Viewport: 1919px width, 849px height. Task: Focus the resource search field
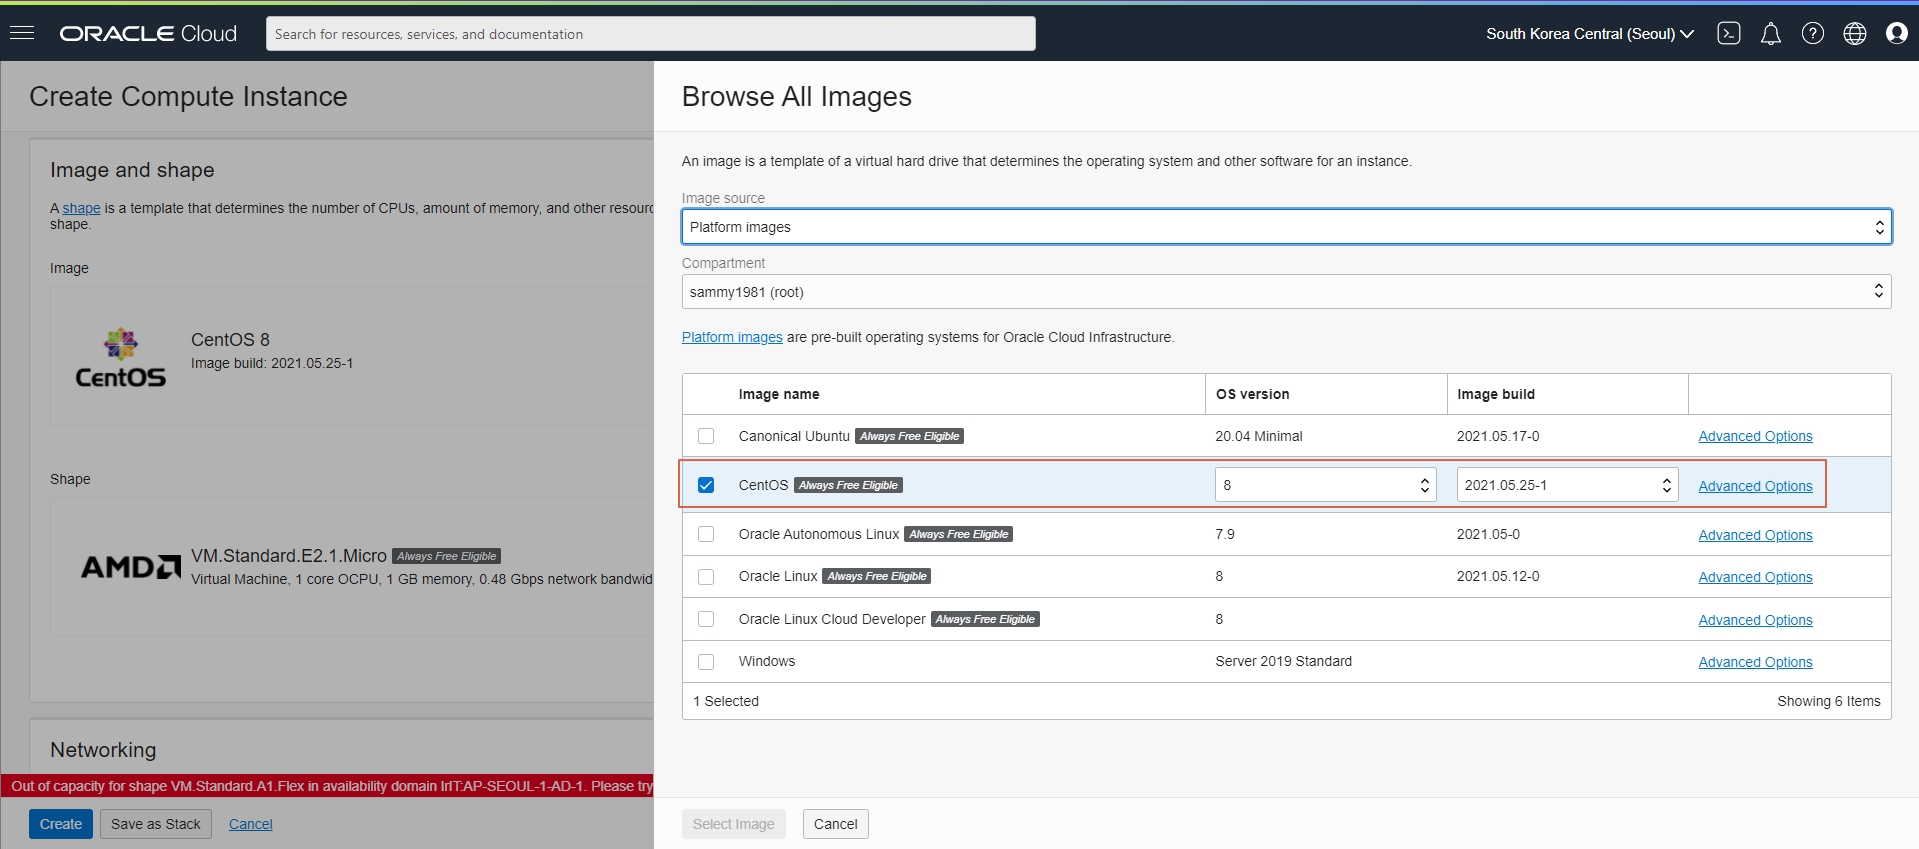(650, 33)
